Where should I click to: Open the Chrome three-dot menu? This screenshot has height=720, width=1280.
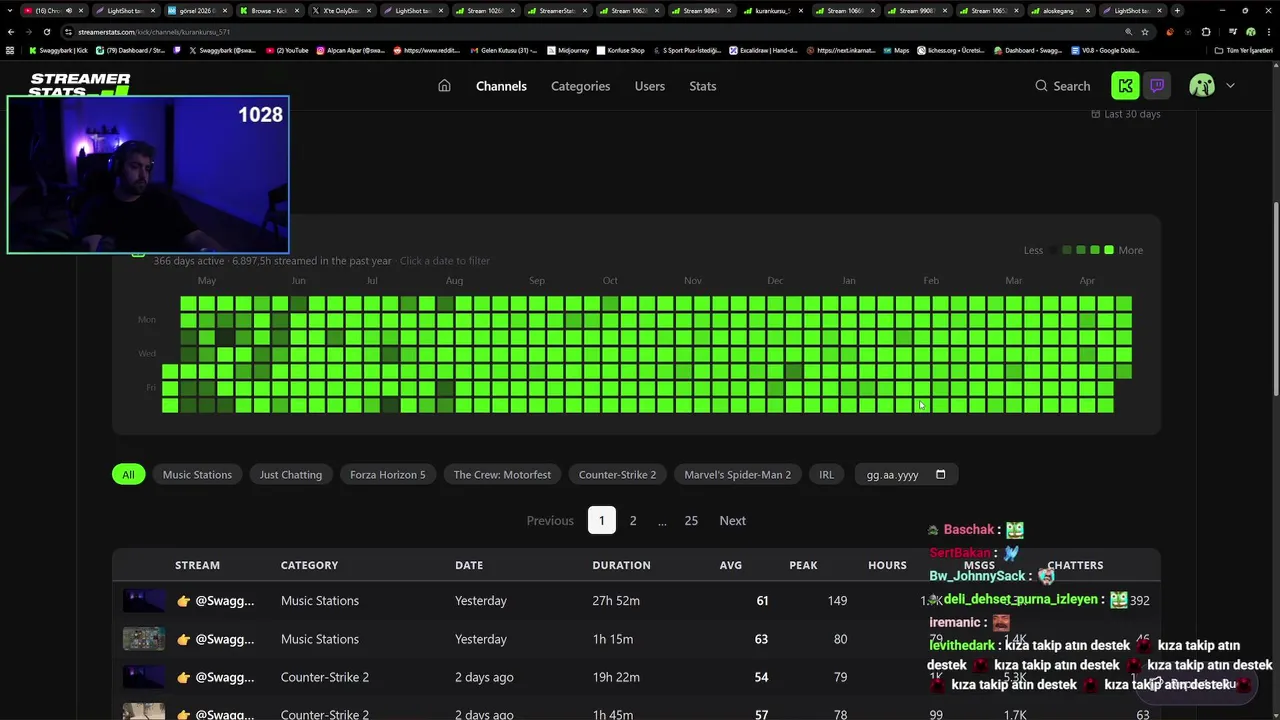1268,32
